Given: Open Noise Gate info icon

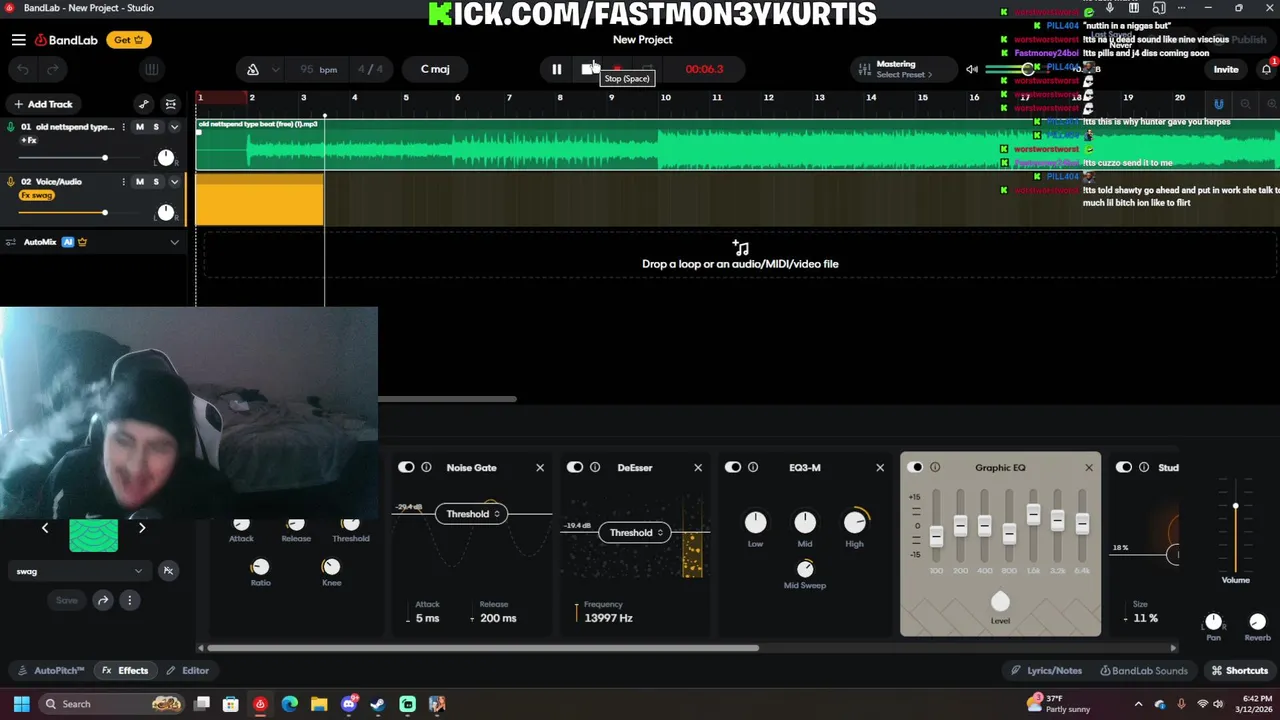Looking at the screenshot, I should tap(426, 467).
